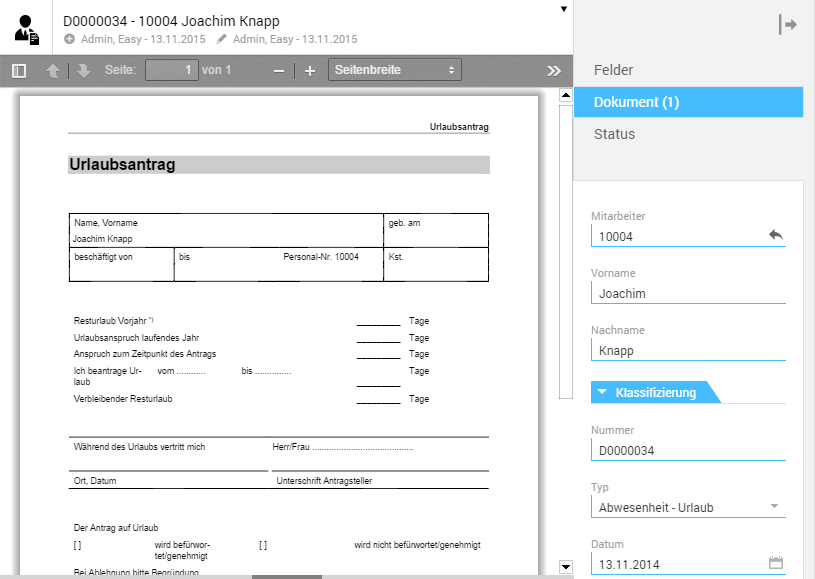The width and height of the screenshot is (815, 579).
Task: Select the Dokument (1) tab
Action: (636, 102)
